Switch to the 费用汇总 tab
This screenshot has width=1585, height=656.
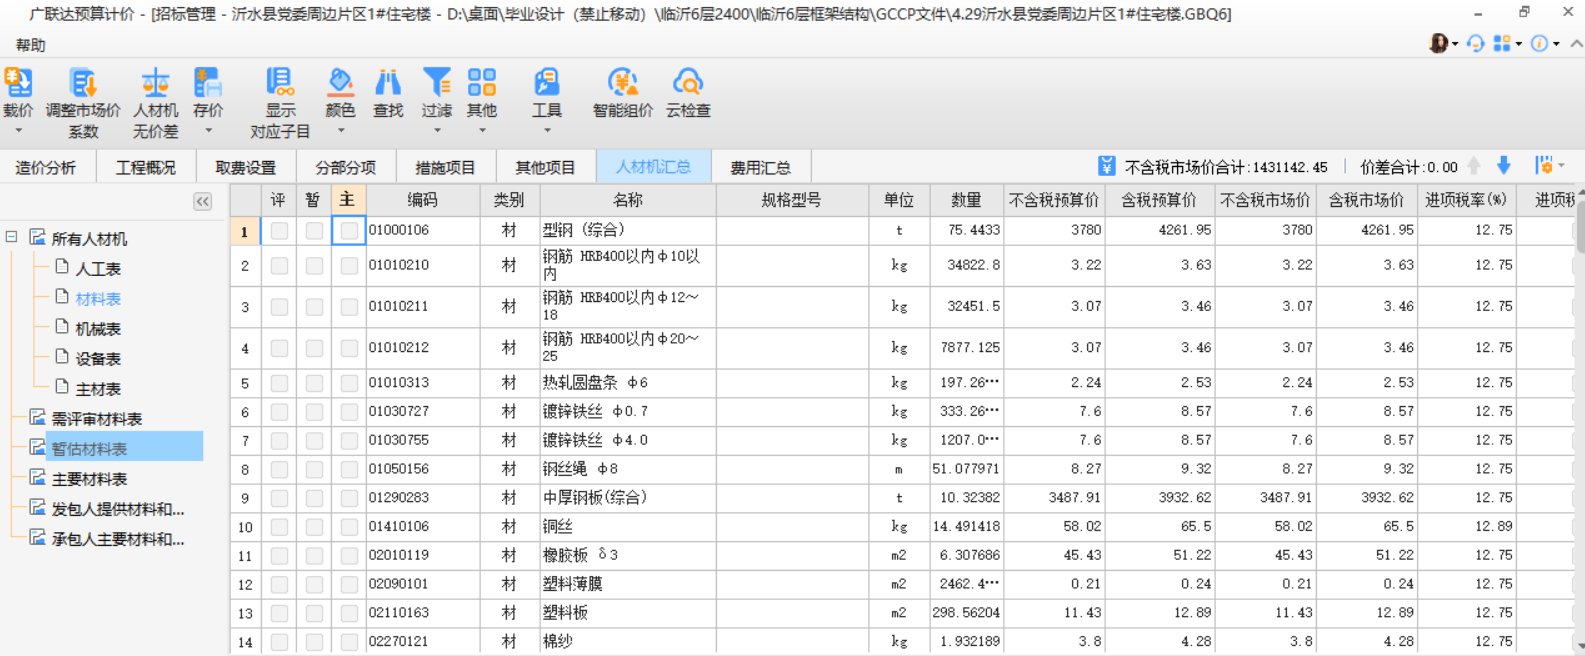pos(761,167)
